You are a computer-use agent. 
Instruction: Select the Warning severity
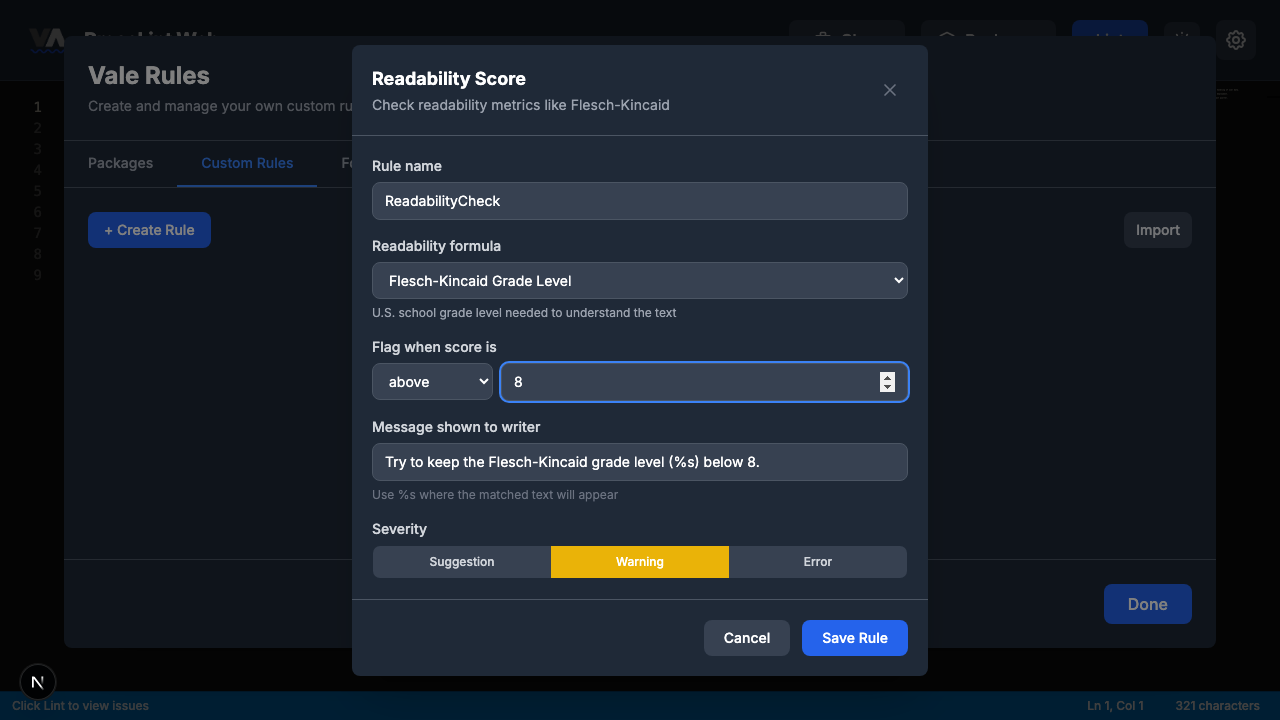pyautogui.click(x=639, y=561)
